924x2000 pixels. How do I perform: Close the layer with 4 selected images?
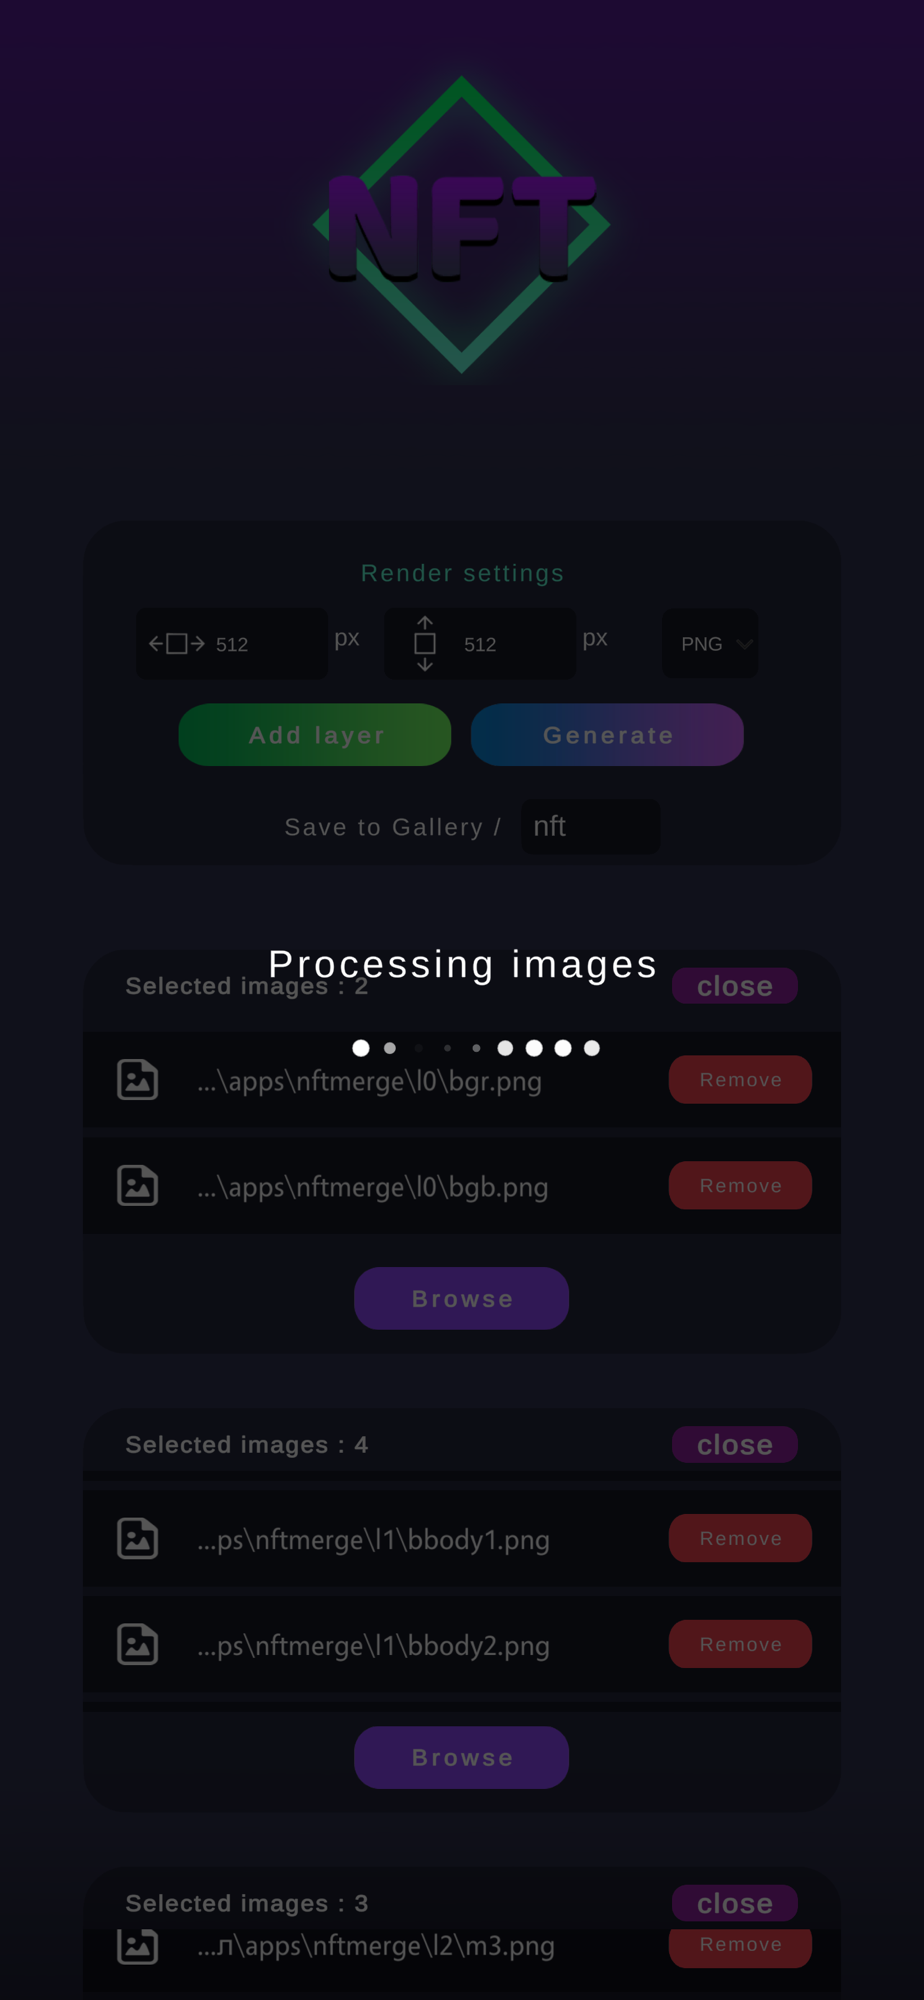734,1445
